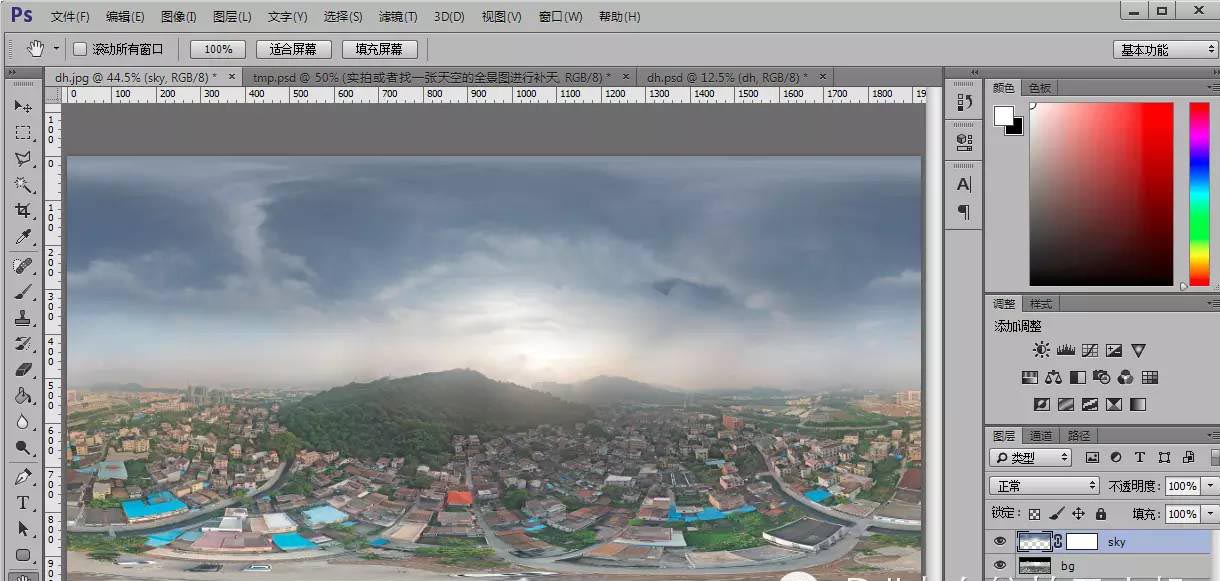Viewport: 1220px width, 581px height.
Task: Select the Brush tool
Action: click(x=23, y=292)
